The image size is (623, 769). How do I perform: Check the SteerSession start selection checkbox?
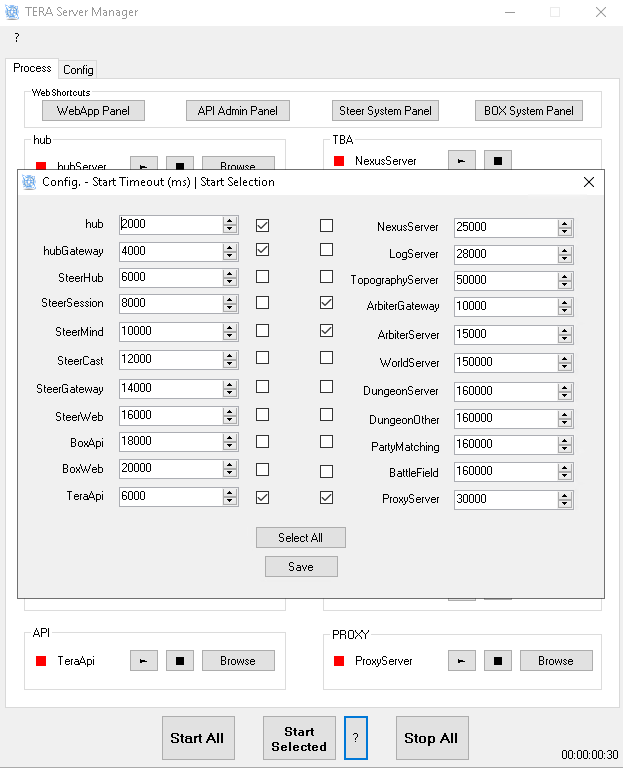(262, 303)
